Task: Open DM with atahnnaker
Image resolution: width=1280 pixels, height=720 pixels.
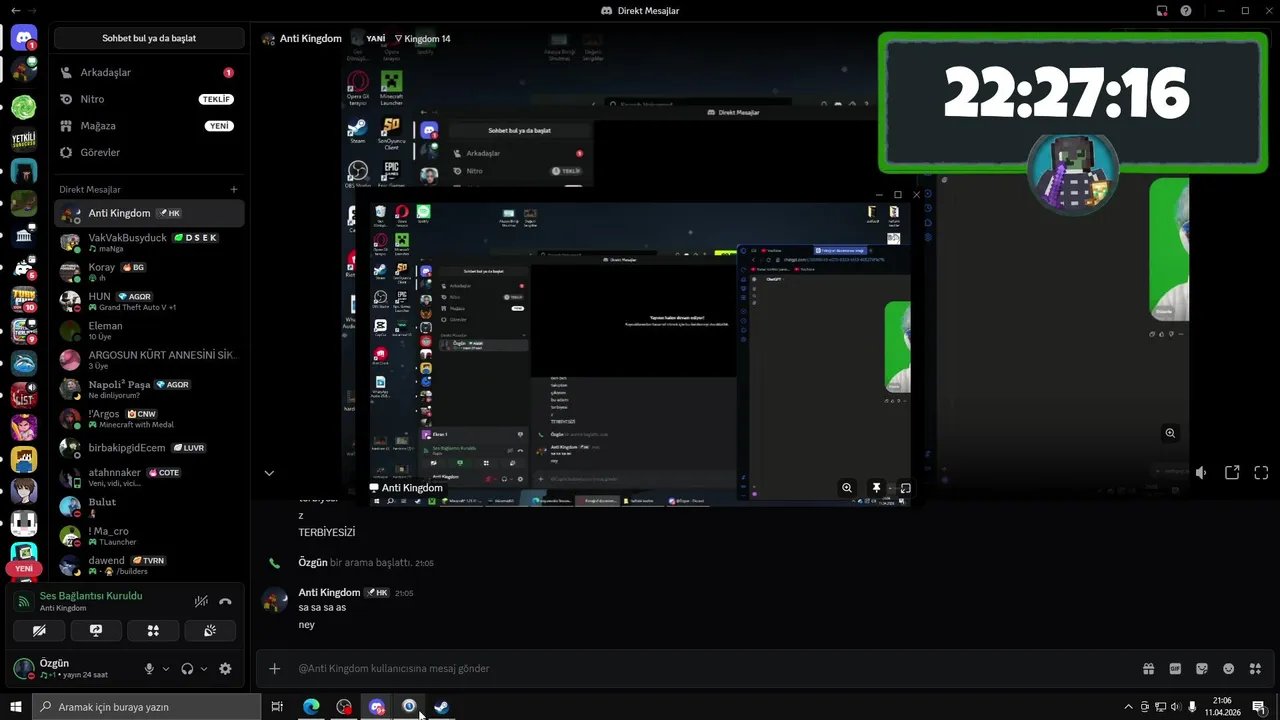Action: tap(149, 477)
